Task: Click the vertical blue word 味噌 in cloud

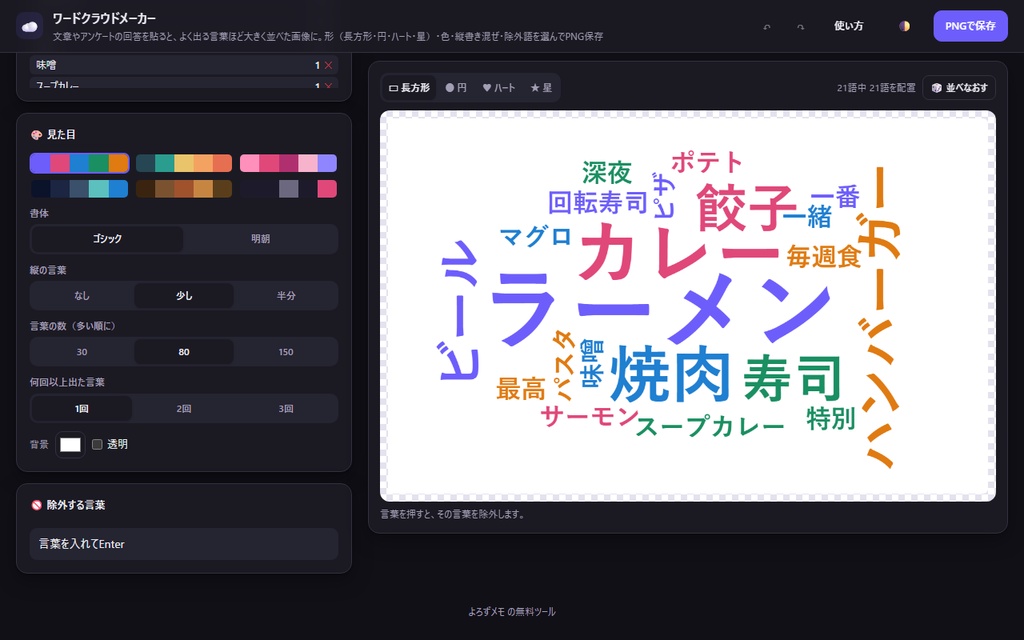Action: [x=593, y=364]
